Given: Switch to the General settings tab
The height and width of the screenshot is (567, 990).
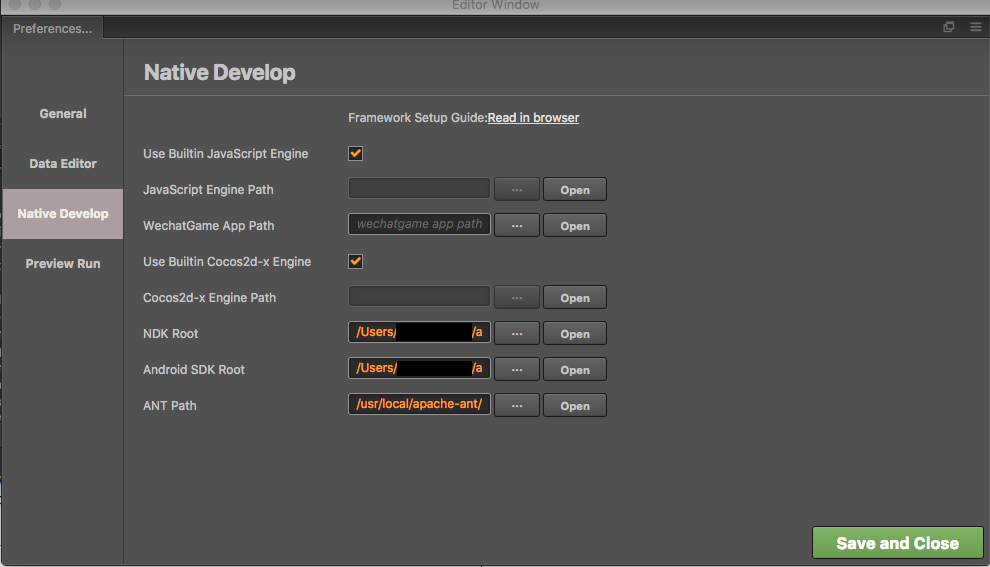Looking at the screenshot, I should pyautogui.click(x=63, y=114).
